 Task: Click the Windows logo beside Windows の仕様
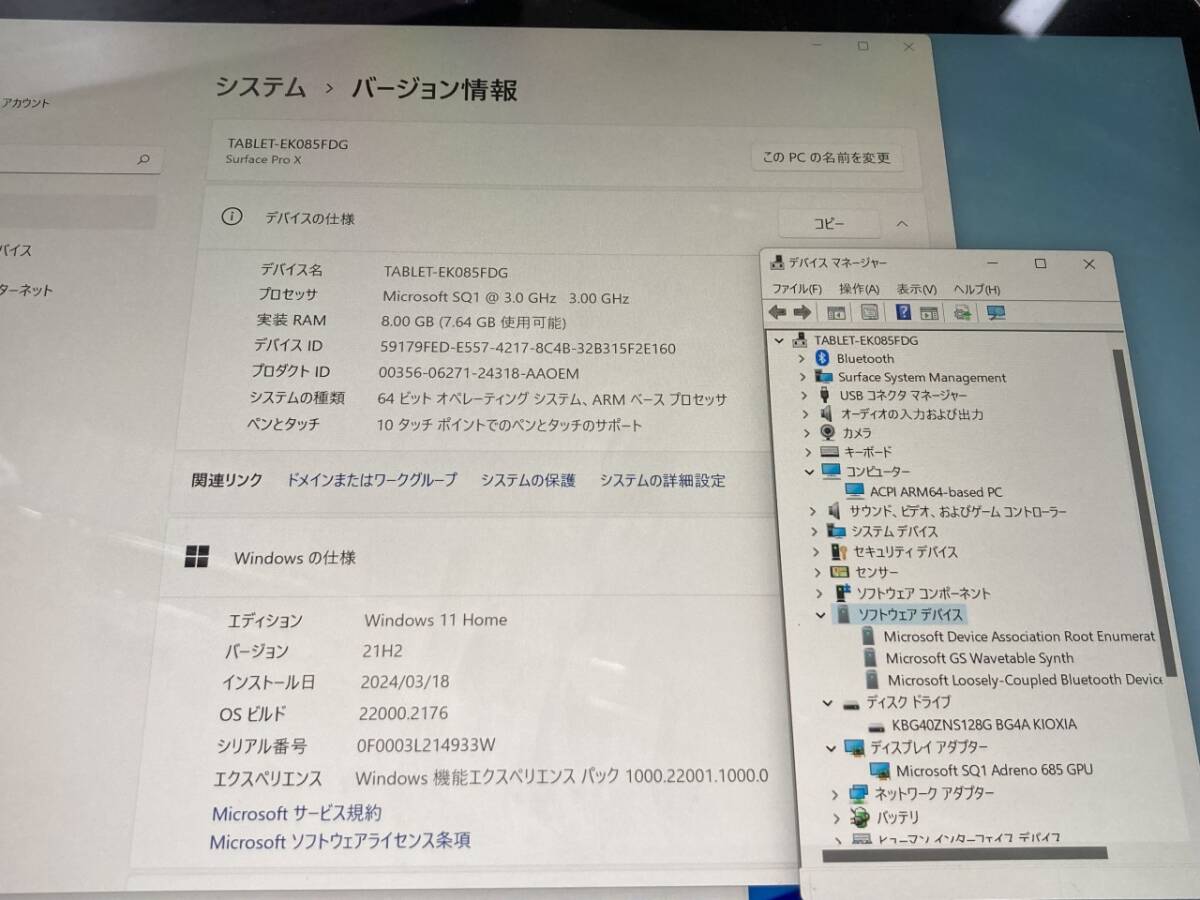coord(197,557)
